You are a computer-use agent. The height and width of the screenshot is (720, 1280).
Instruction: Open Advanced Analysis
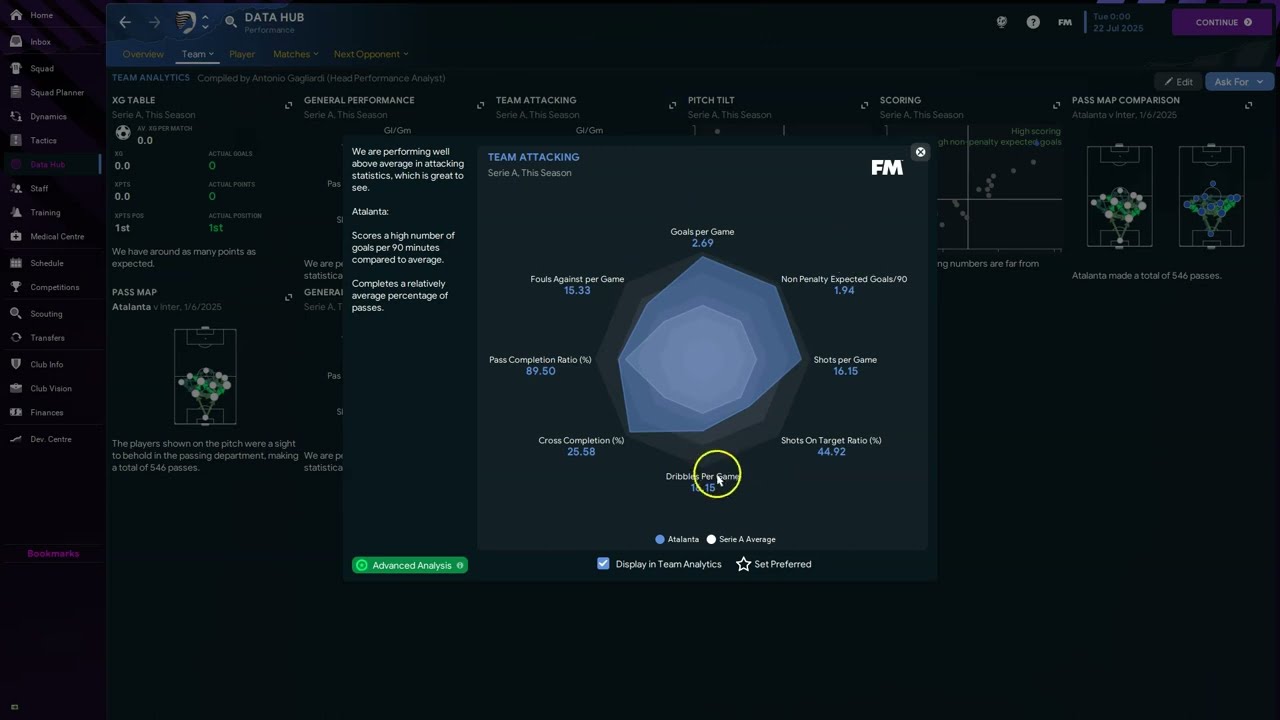click(x=410, y=565)
